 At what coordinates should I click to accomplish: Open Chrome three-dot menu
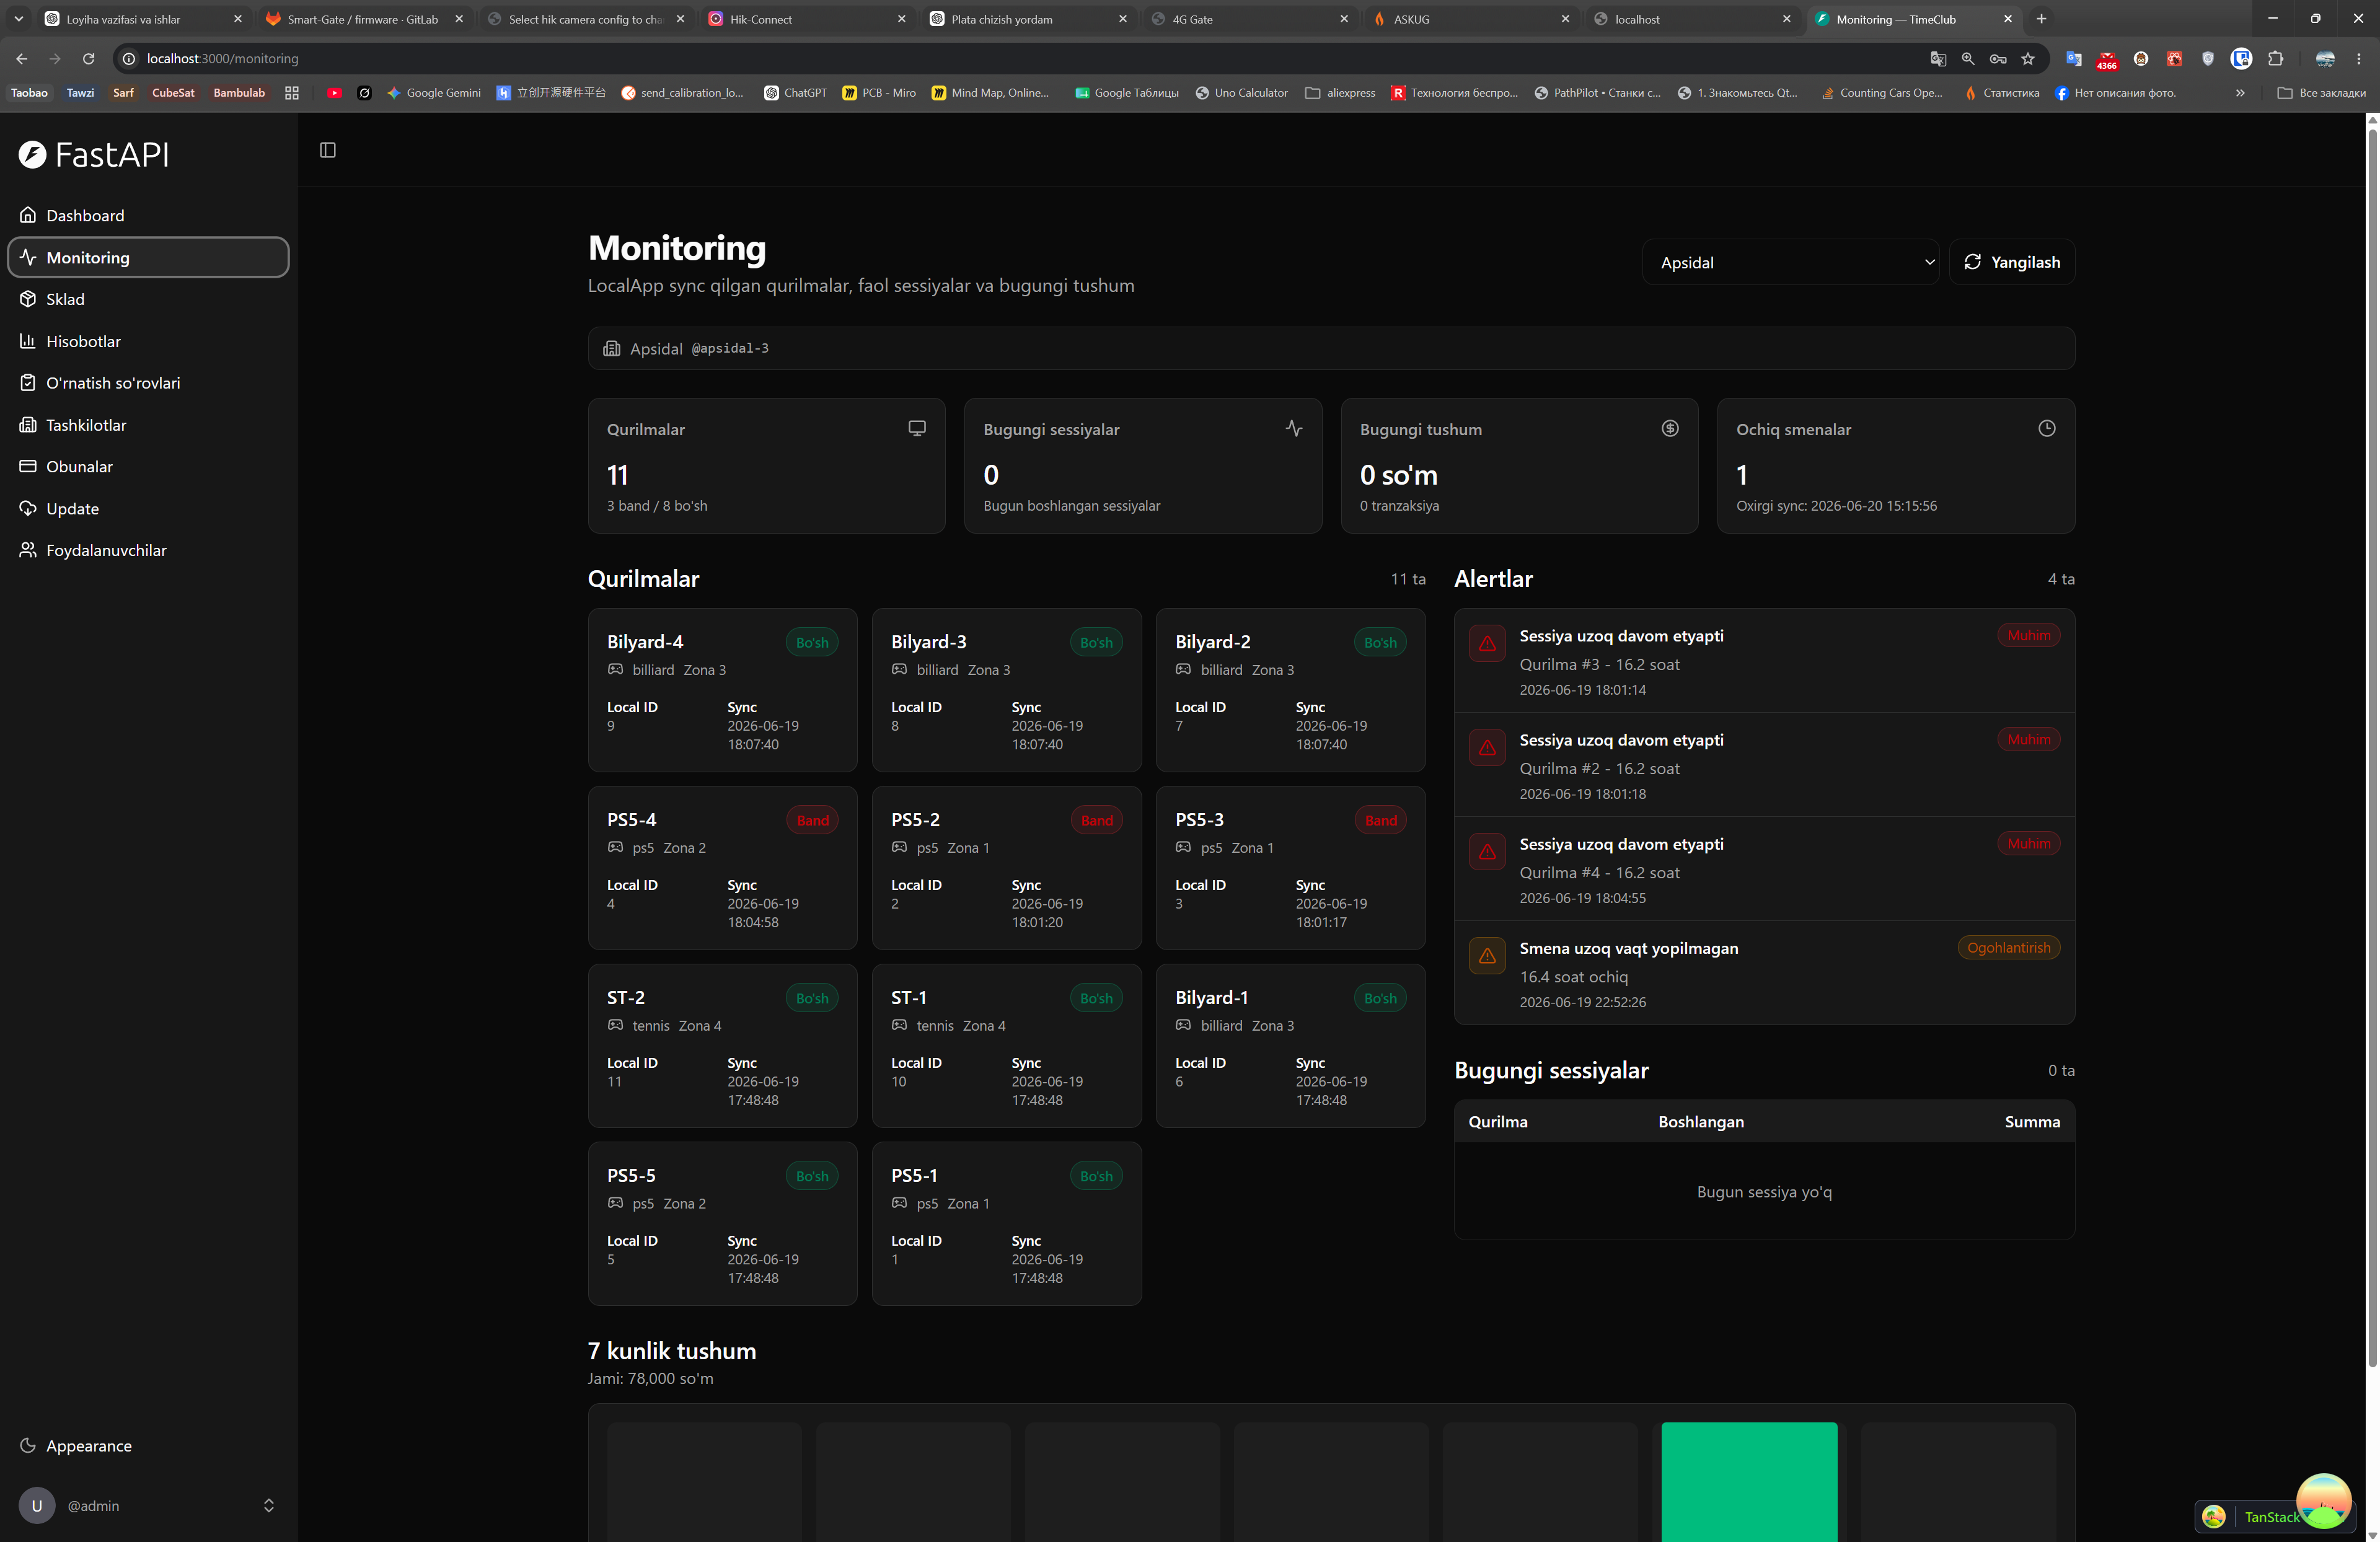pos(2358,59)
